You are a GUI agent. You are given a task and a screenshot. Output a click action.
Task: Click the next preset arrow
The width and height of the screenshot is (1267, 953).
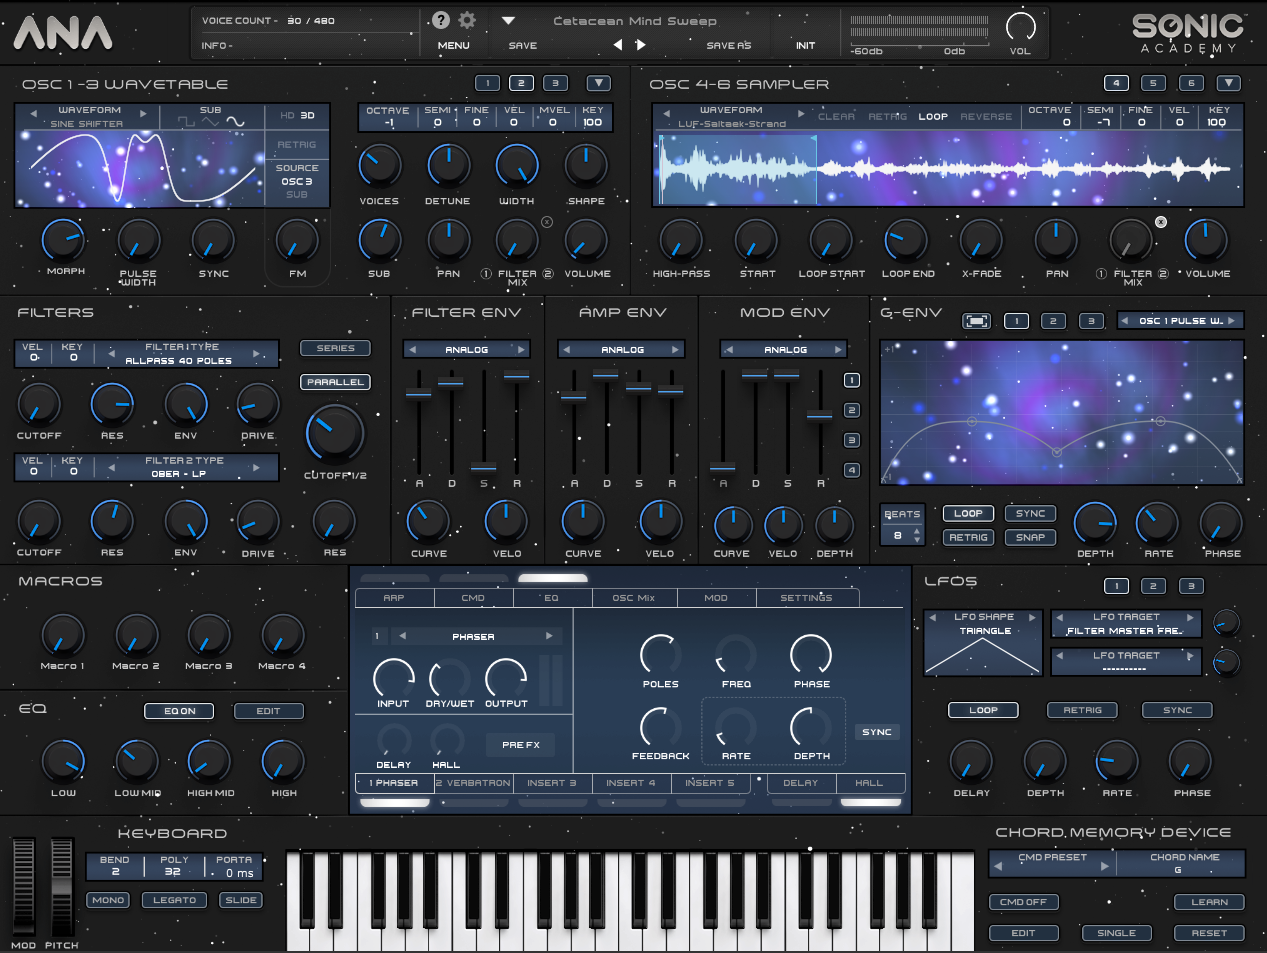(x=640, y=44)
